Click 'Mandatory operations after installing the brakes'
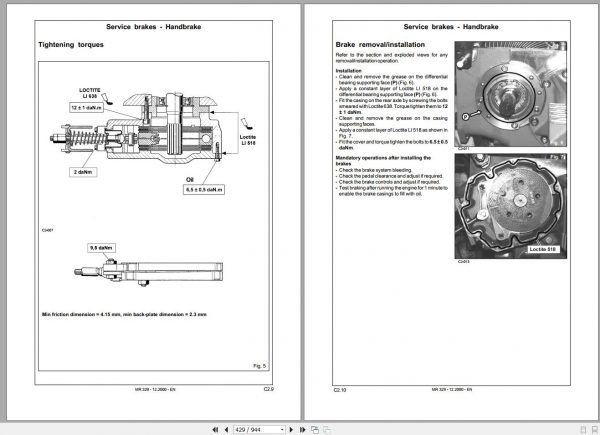 383,161
